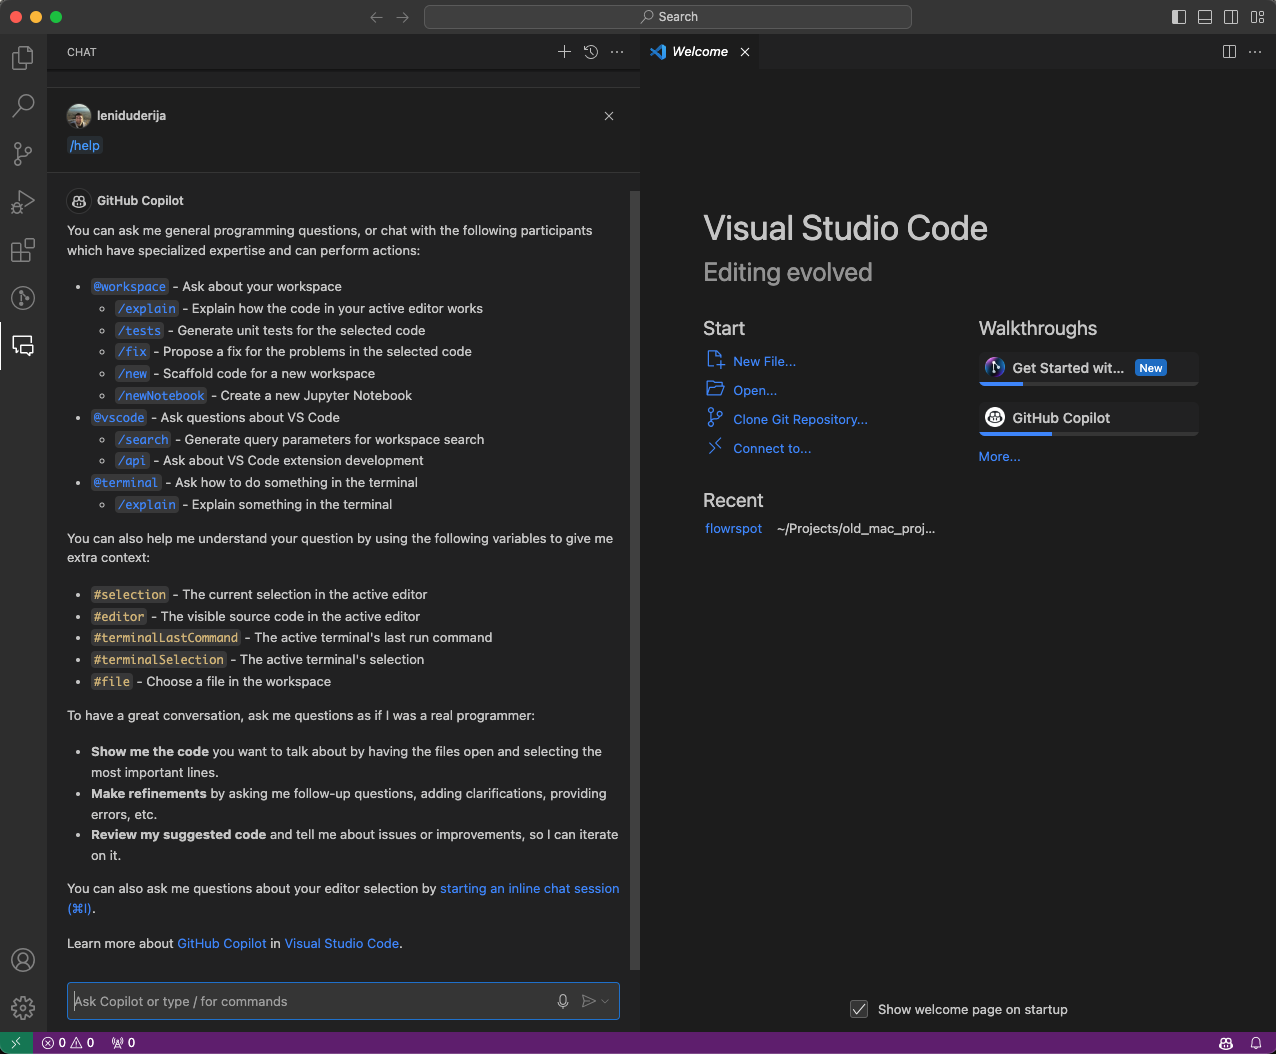Open the Accounts menu icon
This screenshot has width=1276, height=1054.
click(22, 960)
